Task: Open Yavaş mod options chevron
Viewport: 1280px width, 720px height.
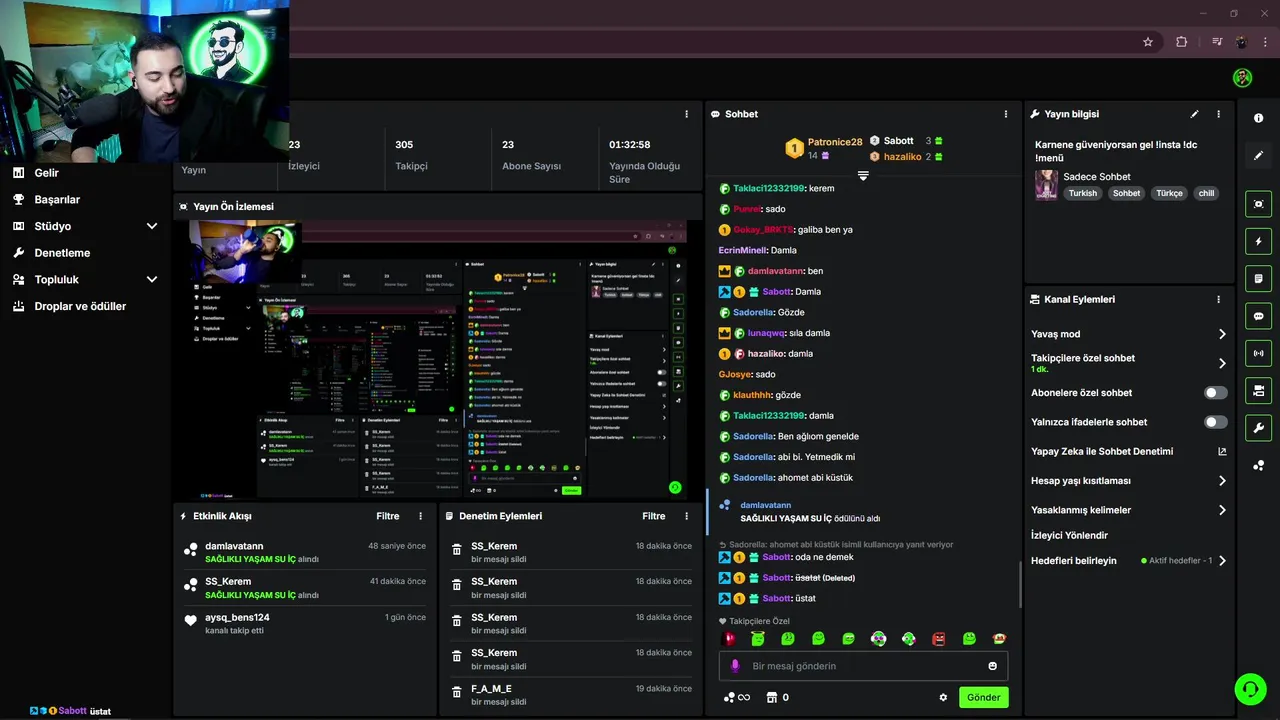Action: pos(1222,334)
